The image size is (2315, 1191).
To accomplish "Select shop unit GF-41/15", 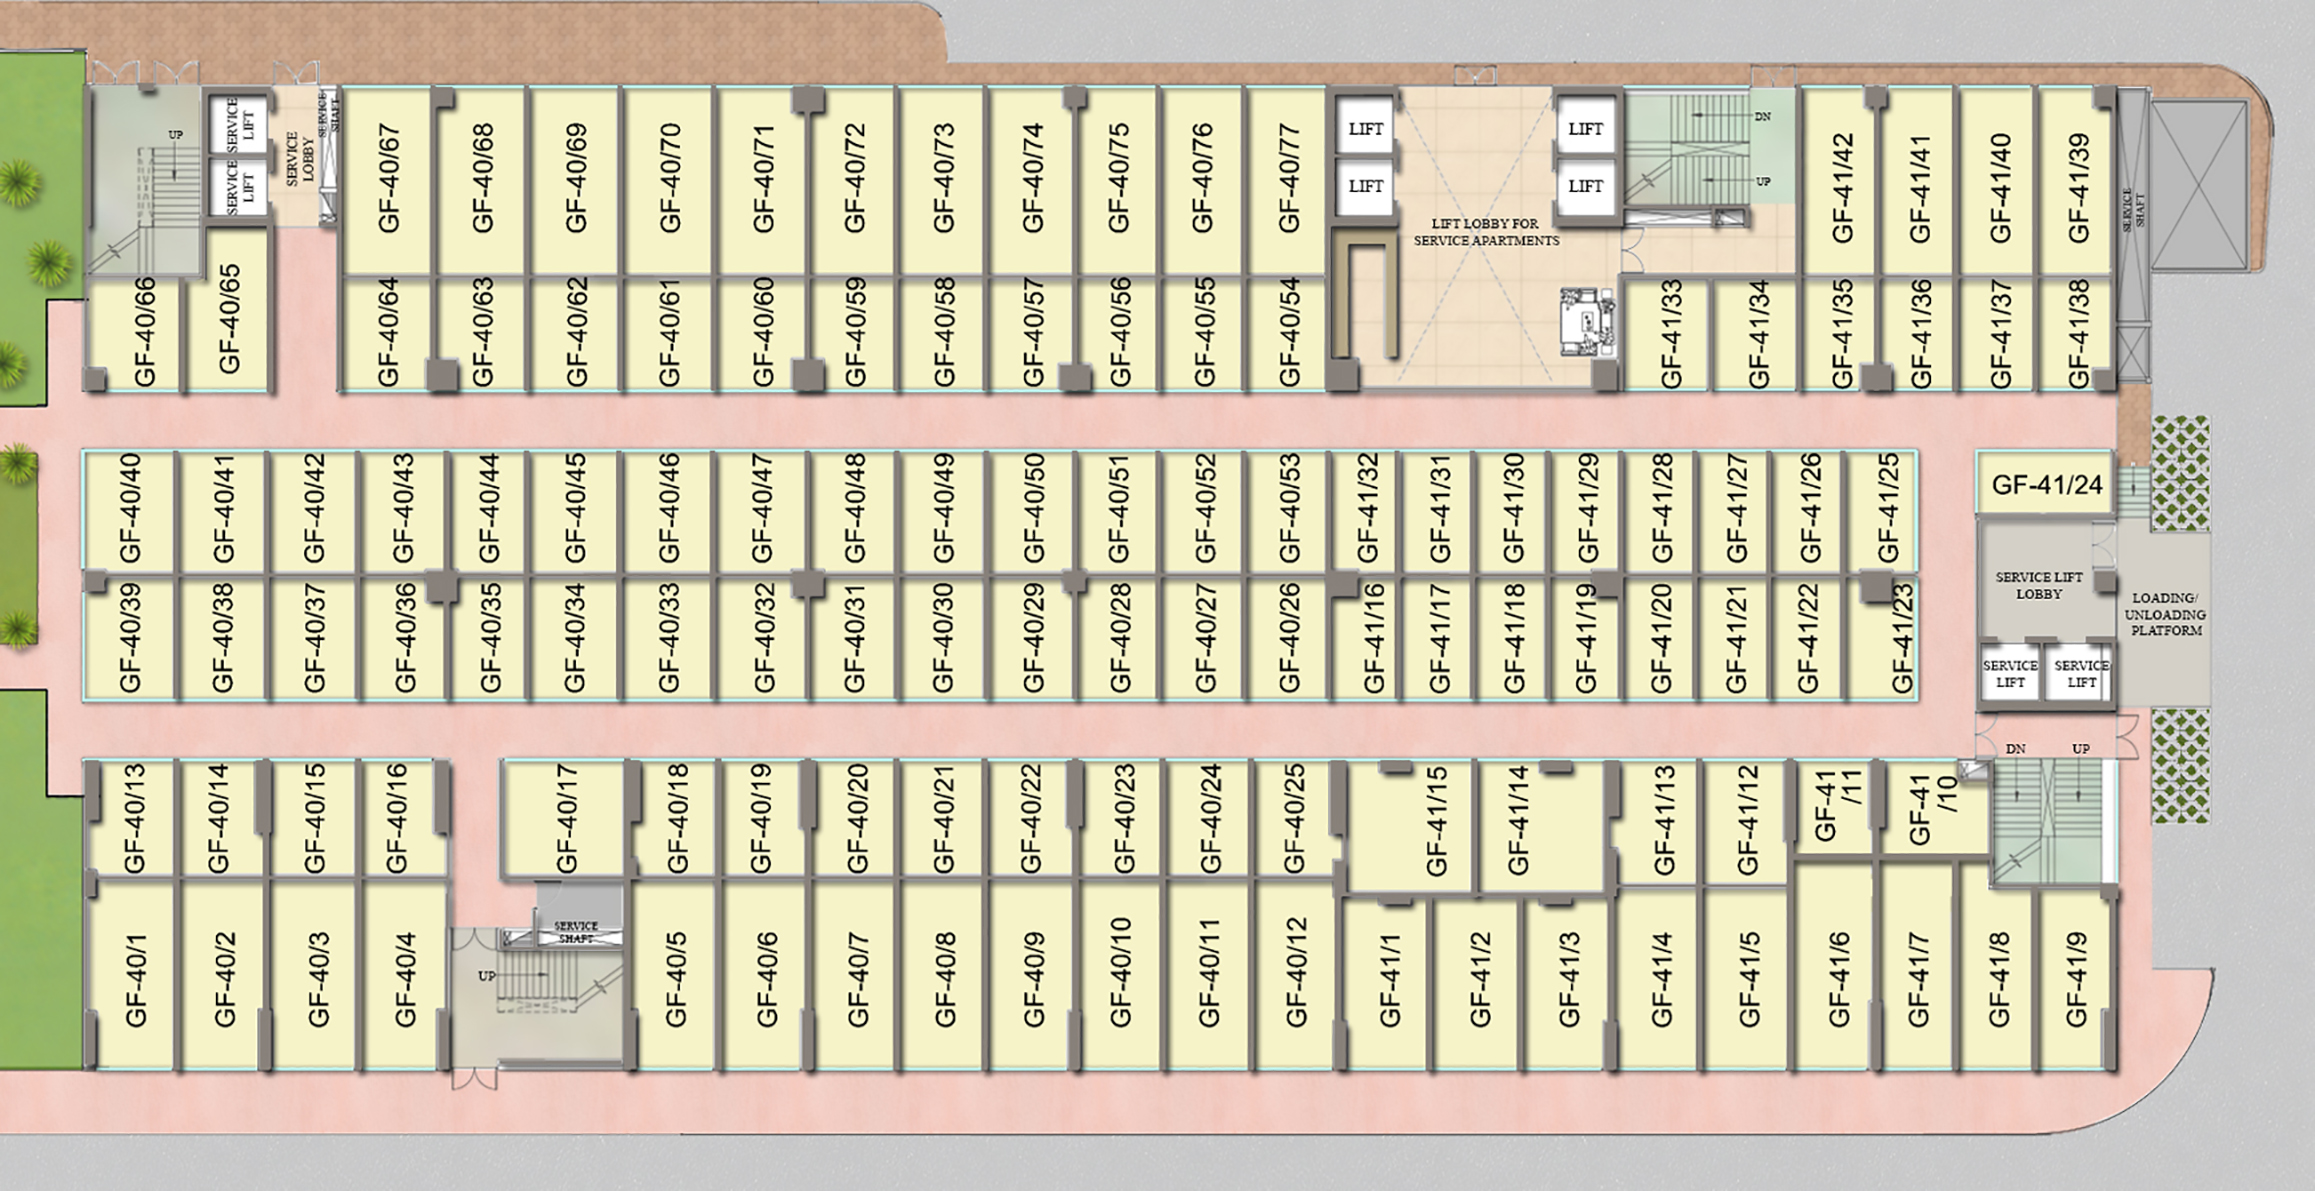I will 1435,822.
